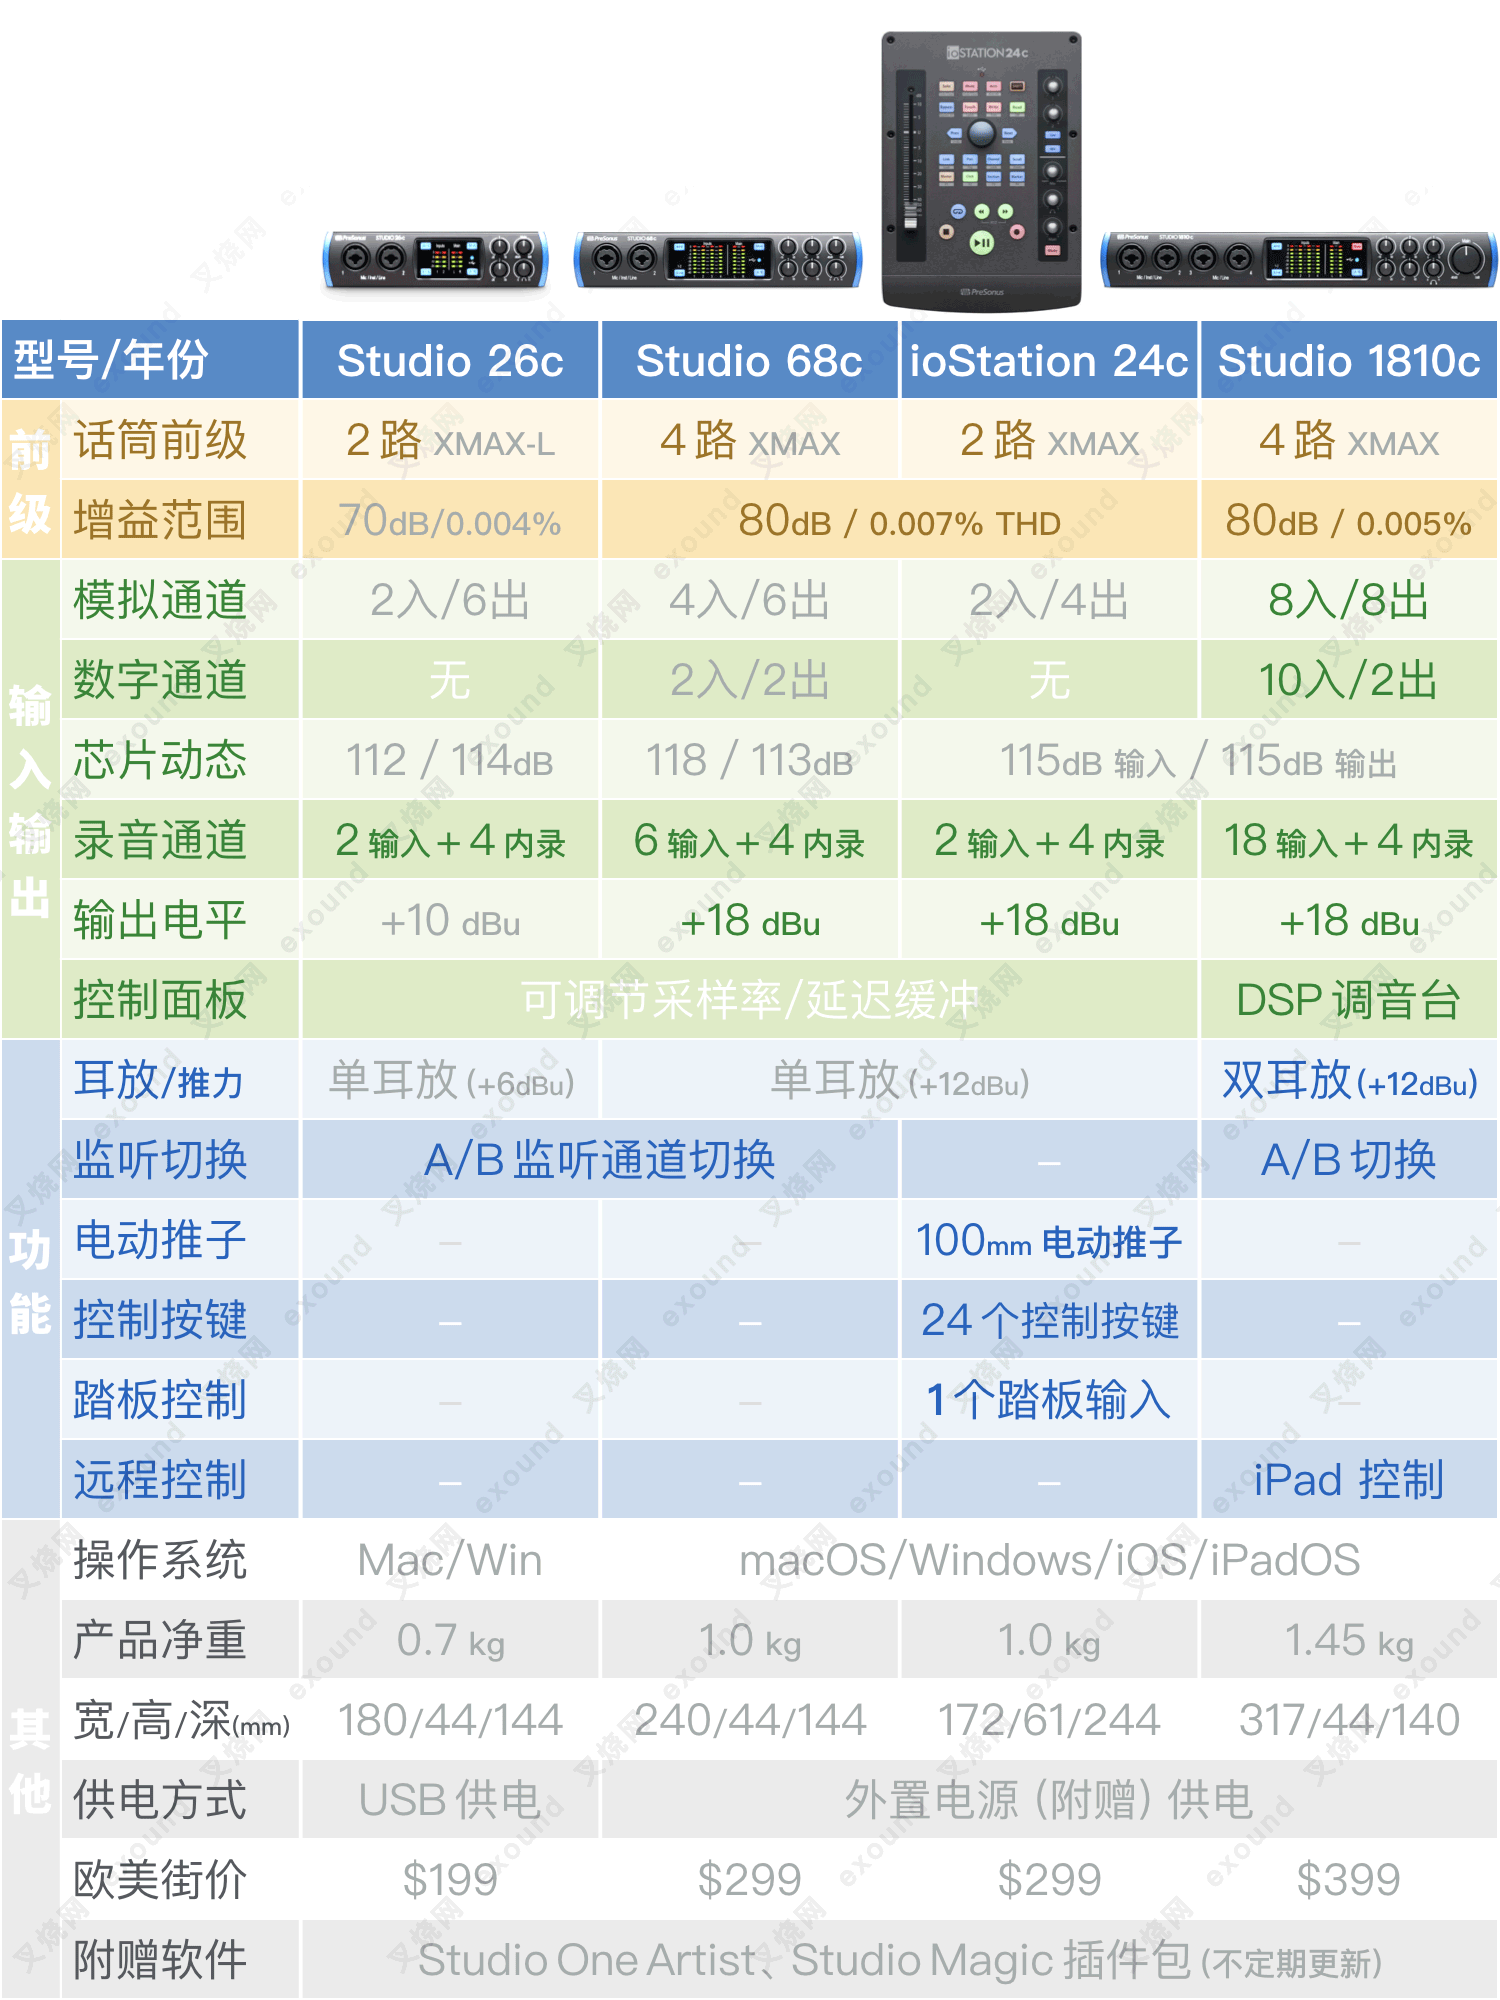Viewport: 1500px width, 2000px height.
Task: Click the '112 / 114dB' cell
Action: tap(450, 760)
